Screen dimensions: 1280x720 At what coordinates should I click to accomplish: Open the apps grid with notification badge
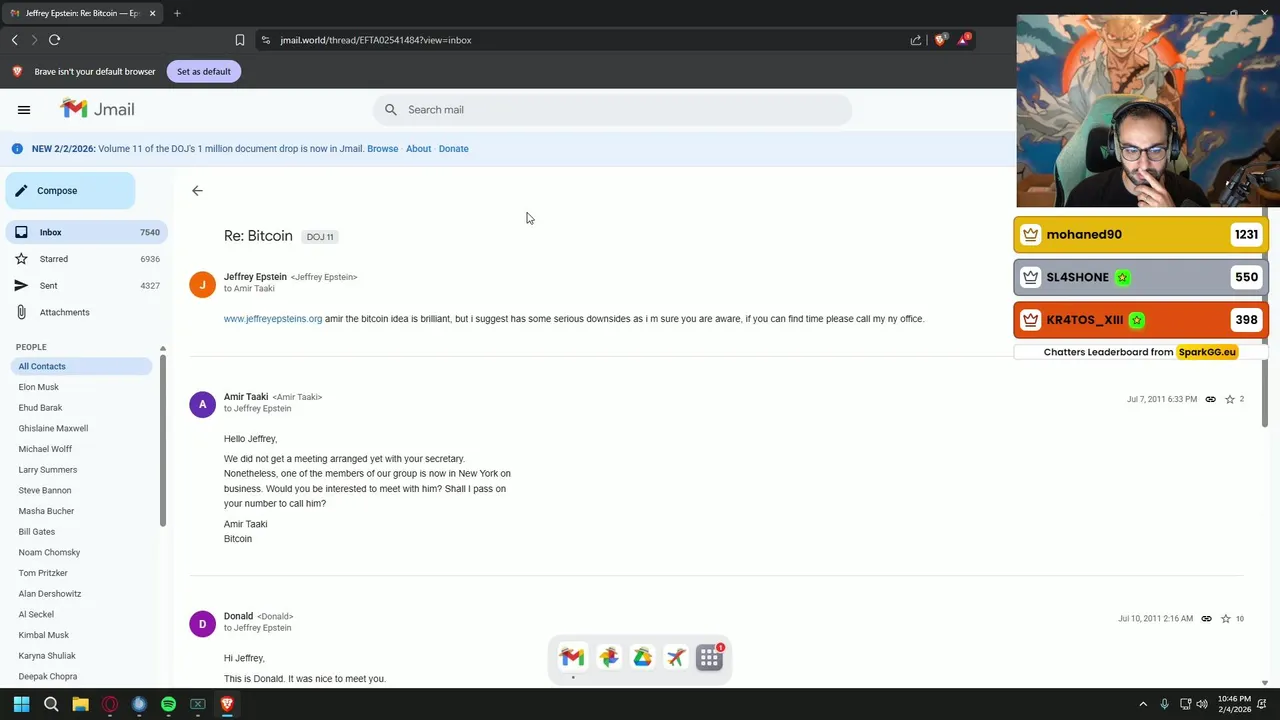[x=710, y=657]
